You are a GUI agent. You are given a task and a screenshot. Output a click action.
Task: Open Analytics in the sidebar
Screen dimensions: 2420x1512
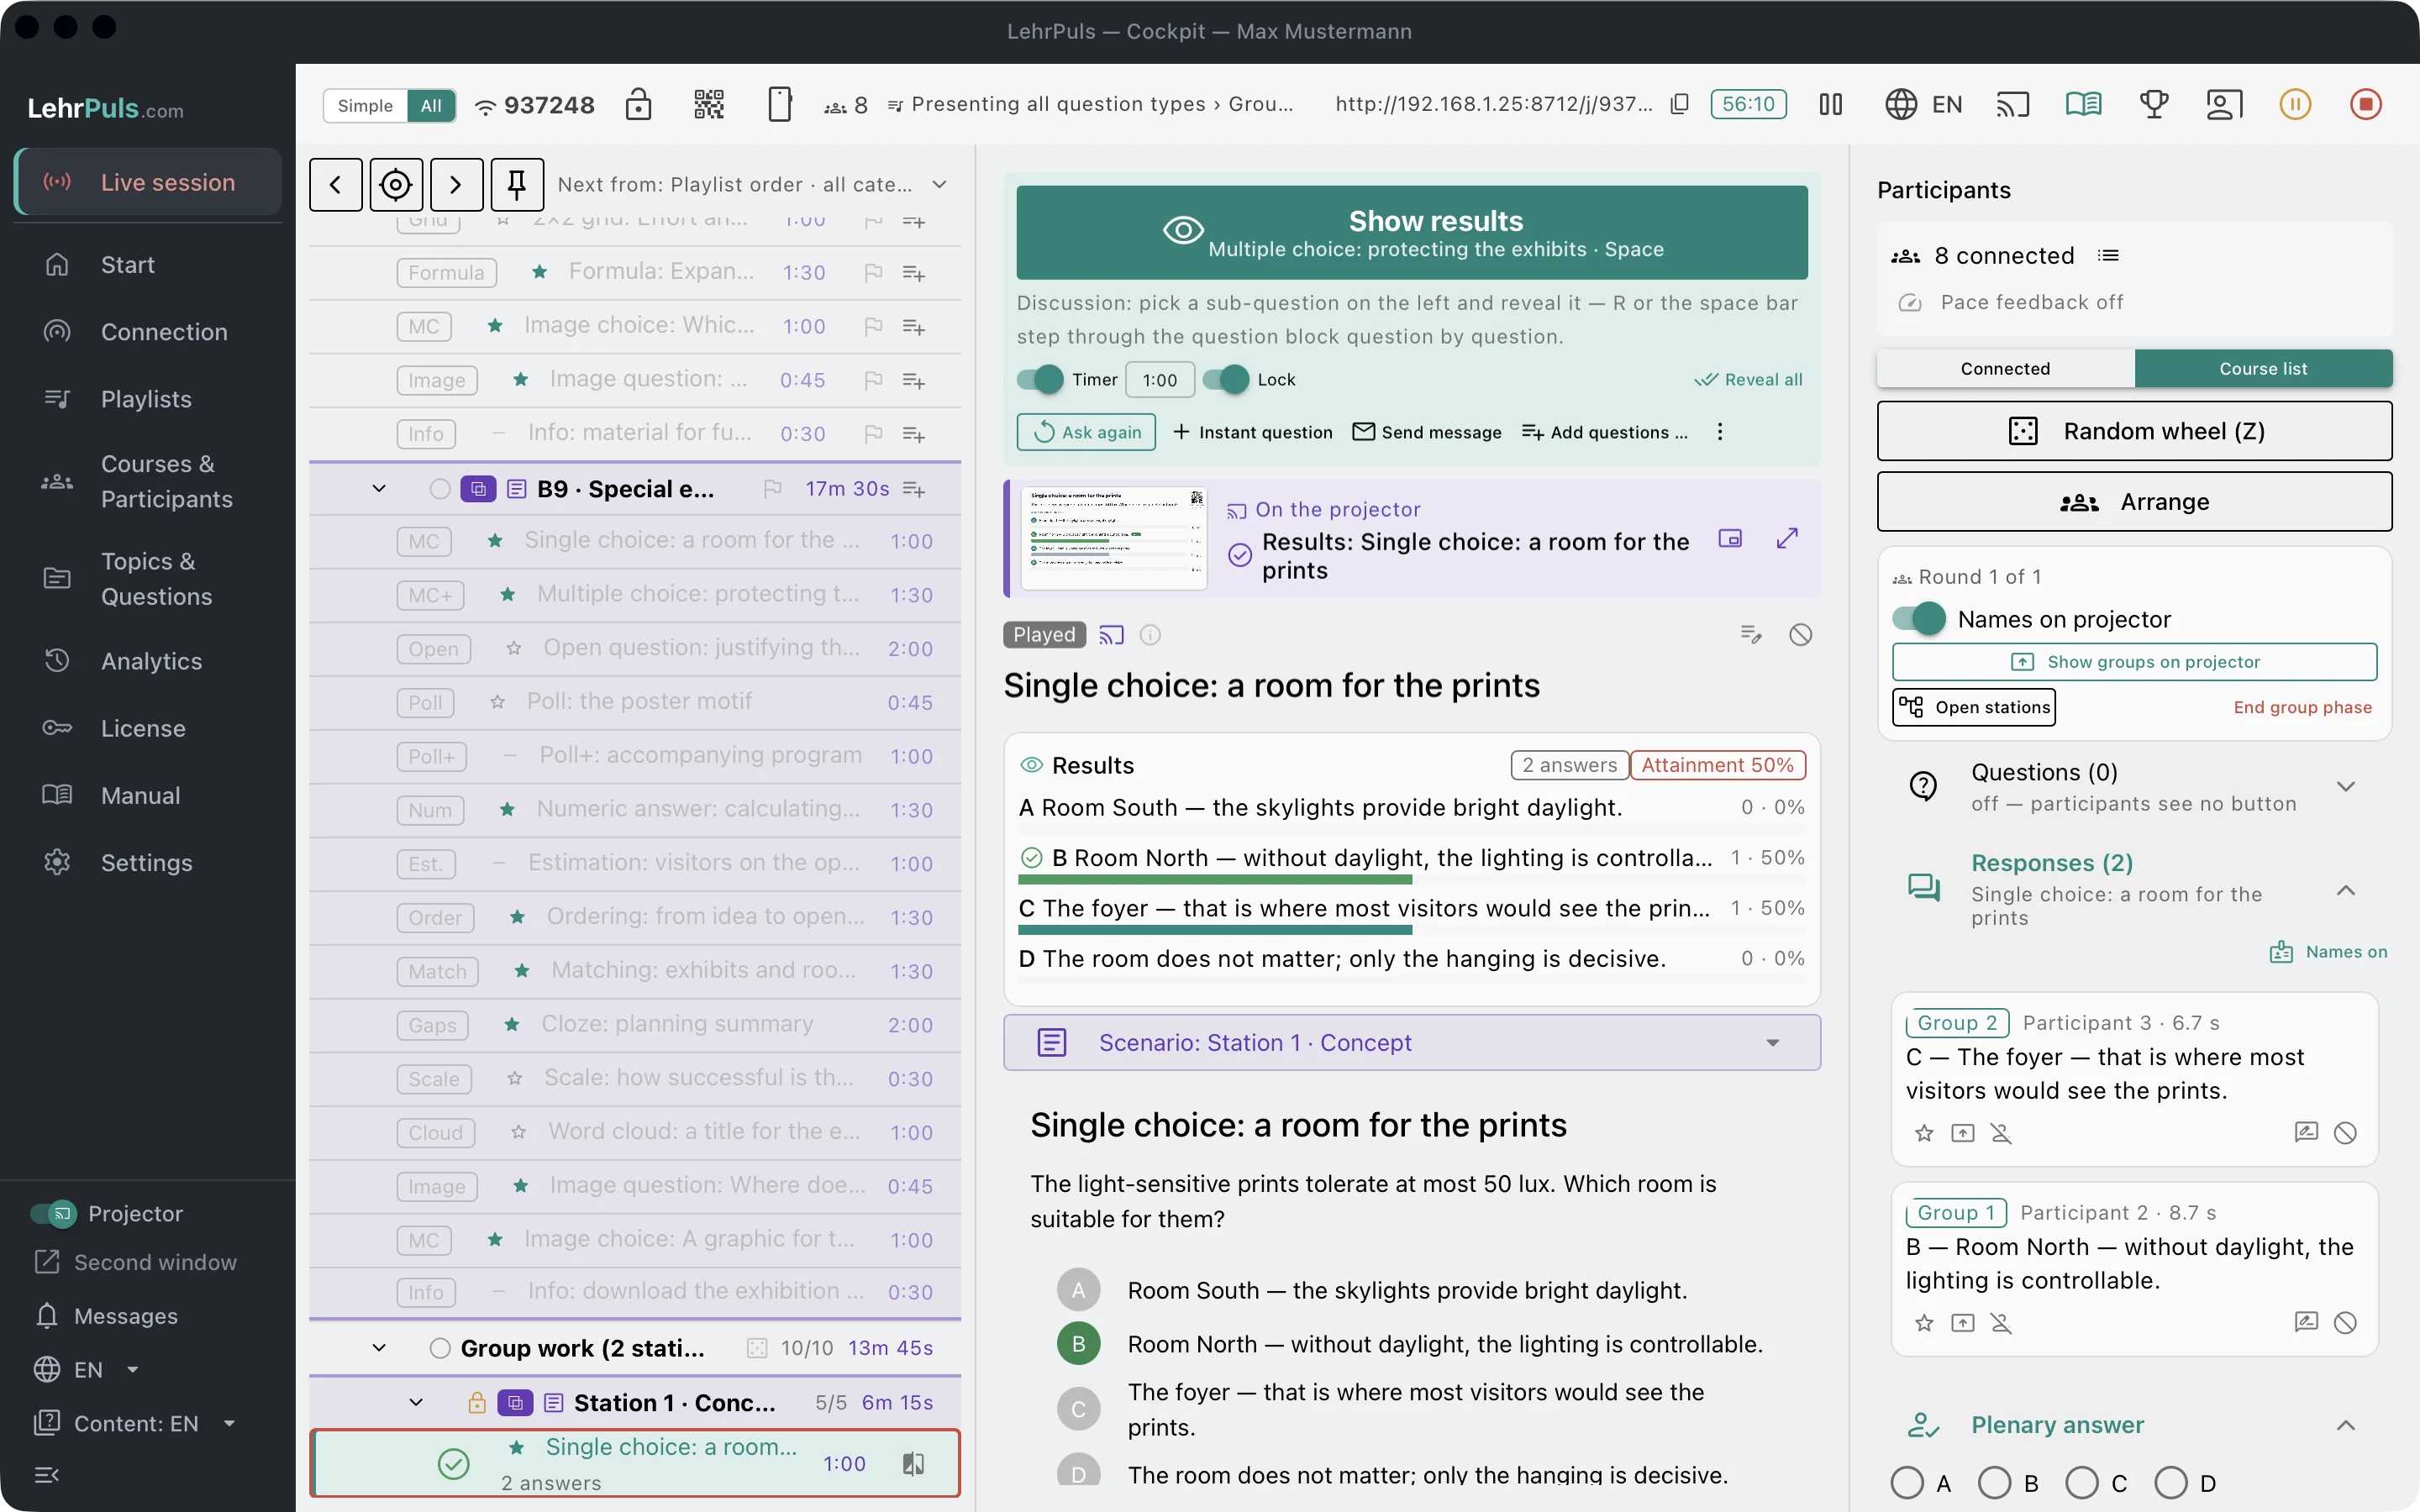[150, 661]
